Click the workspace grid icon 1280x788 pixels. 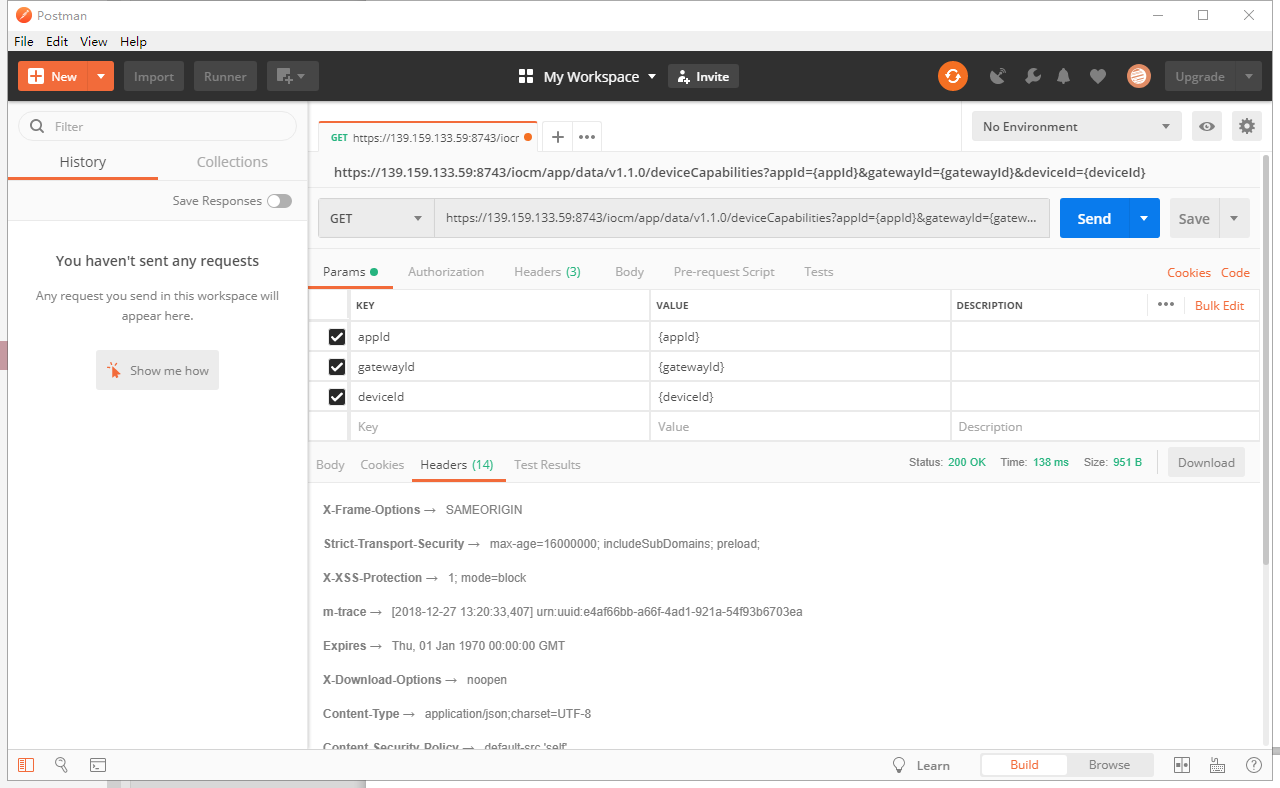click(x=526, y=77)
